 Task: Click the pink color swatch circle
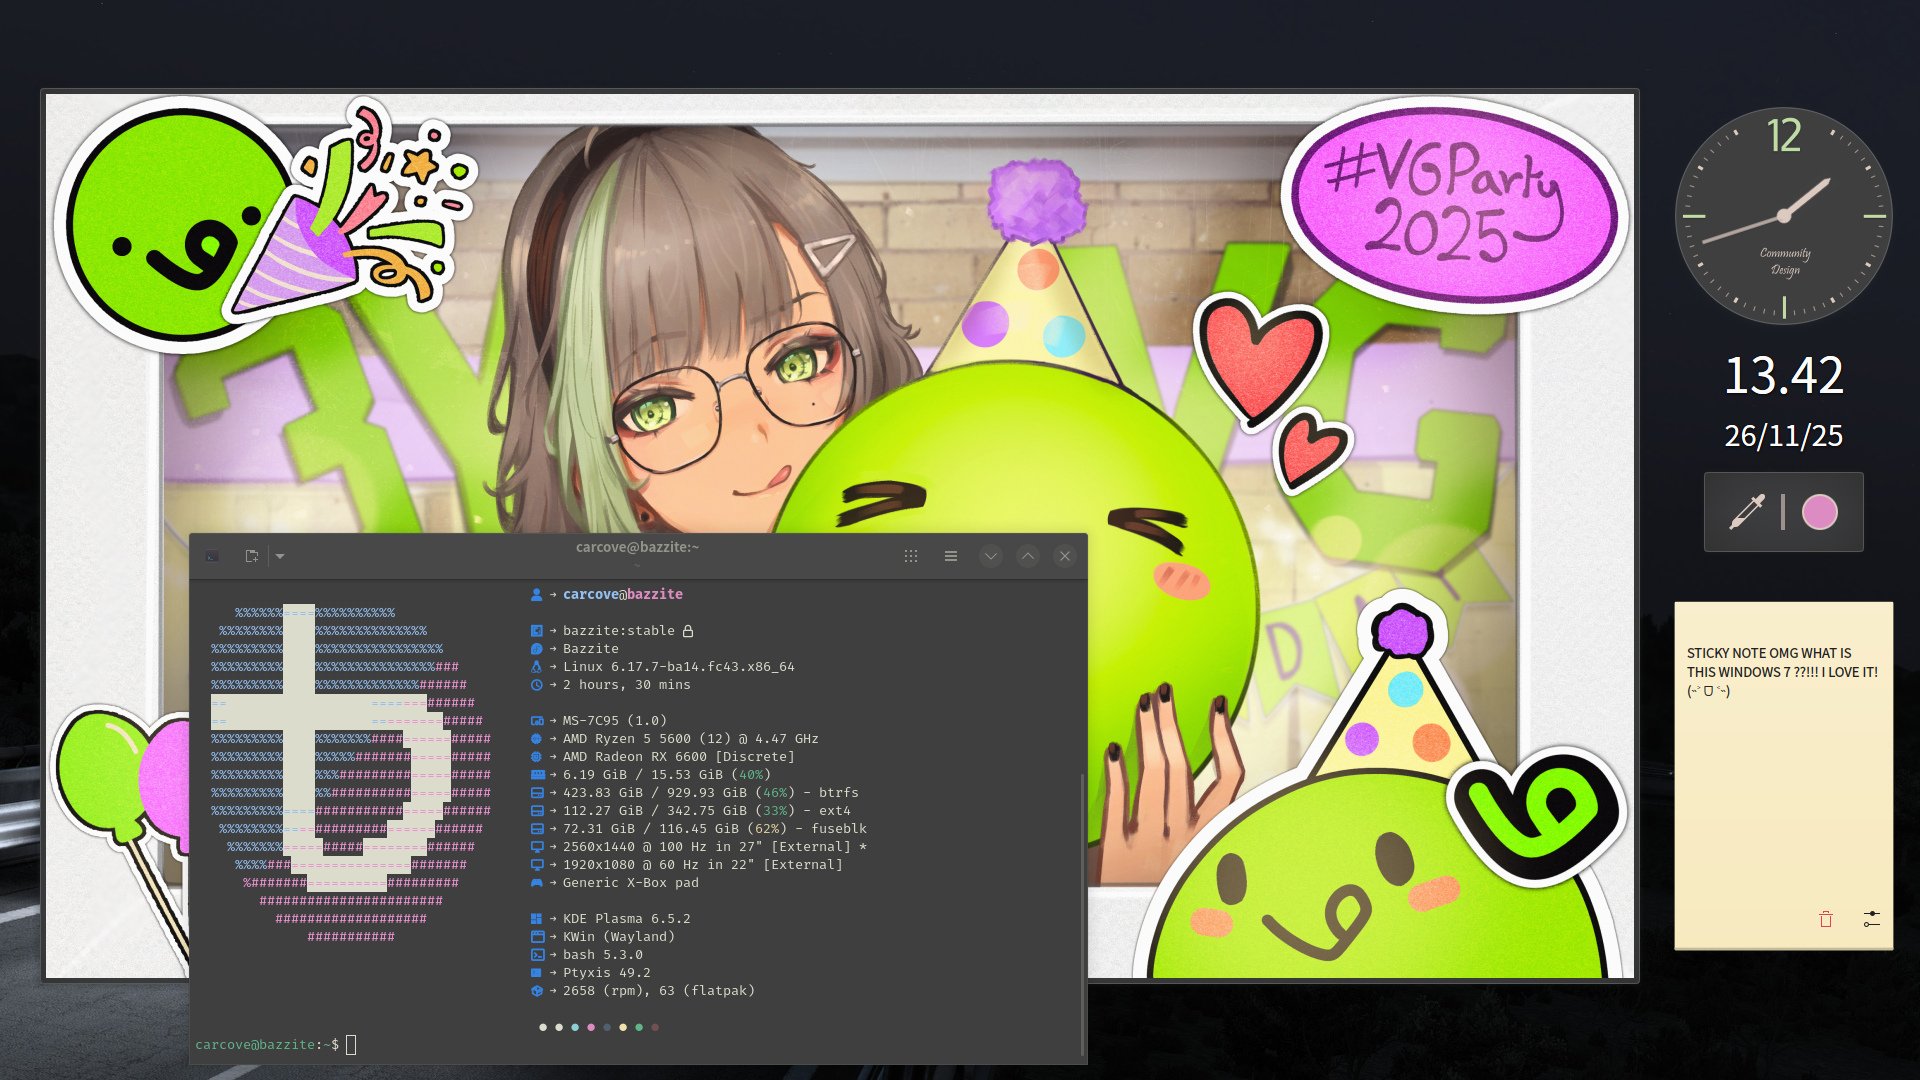(1819, 512)
